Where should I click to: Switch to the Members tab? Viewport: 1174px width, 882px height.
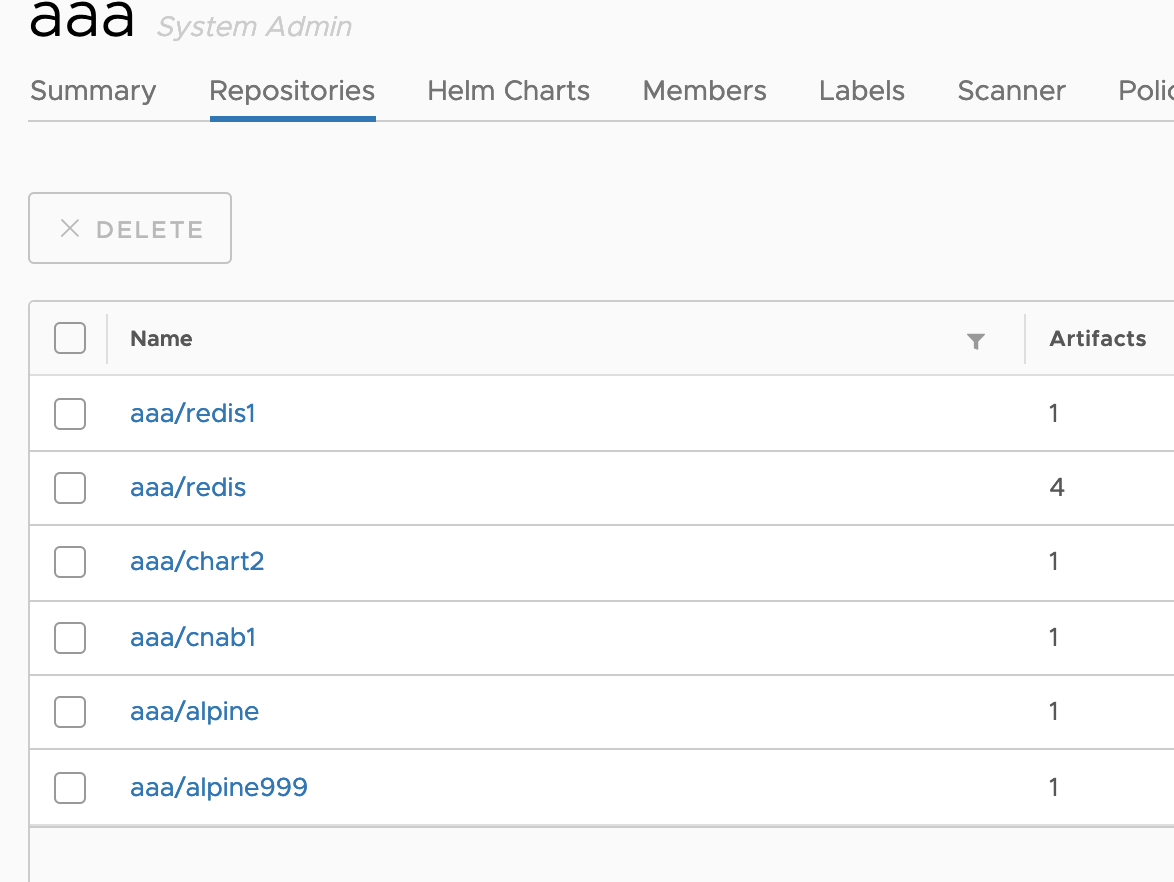(x=703, y=91)
